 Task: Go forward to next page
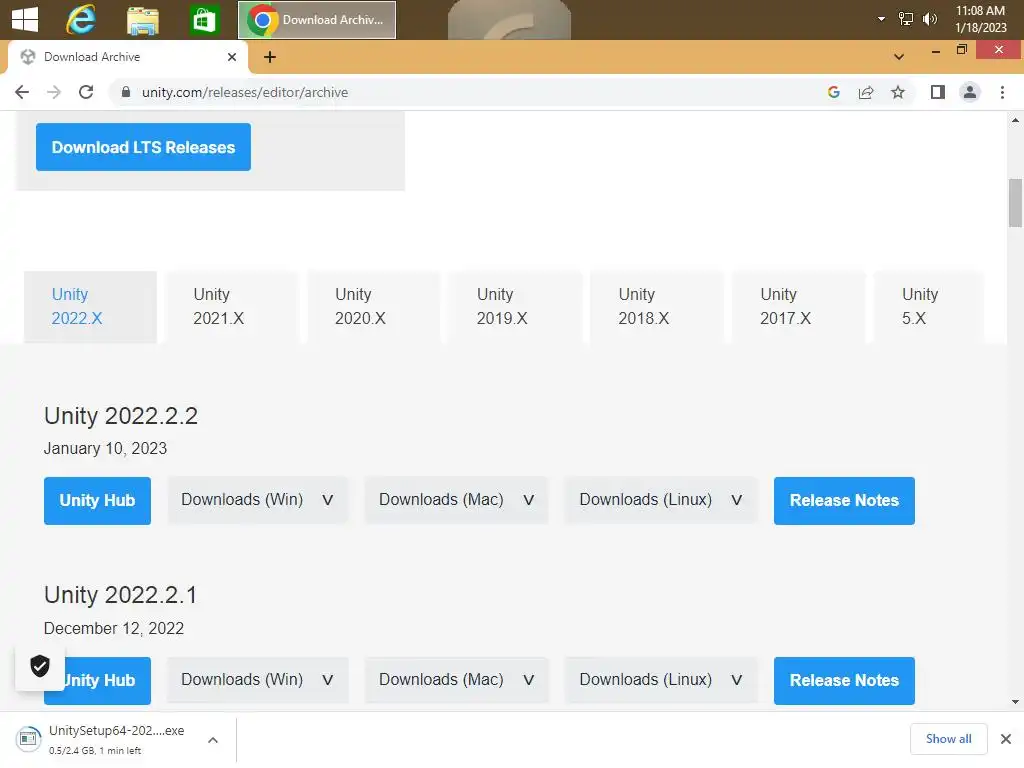coord(54,92)
